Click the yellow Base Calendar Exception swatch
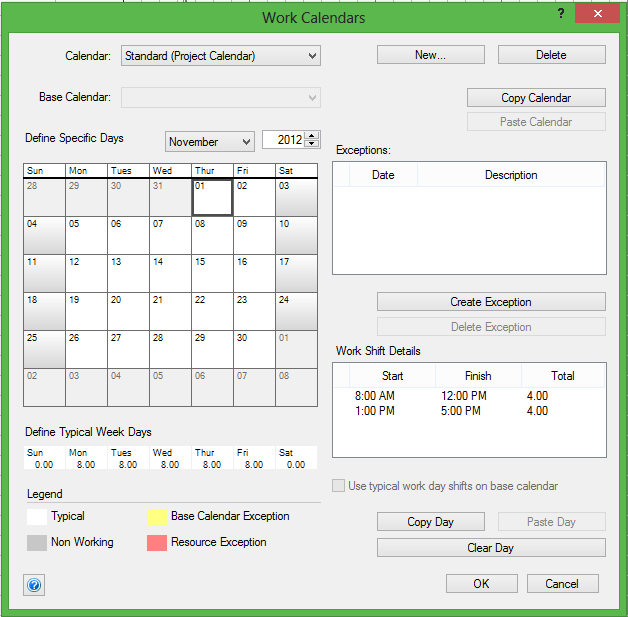Screen dimensions: 628x617 point(155,517)
